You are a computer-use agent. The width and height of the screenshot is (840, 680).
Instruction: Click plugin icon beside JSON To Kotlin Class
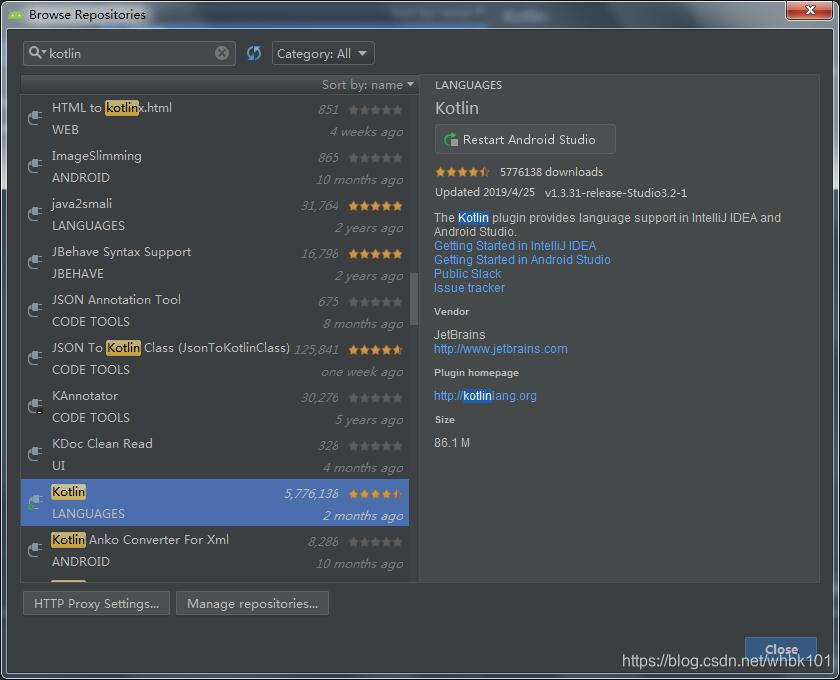35,357
